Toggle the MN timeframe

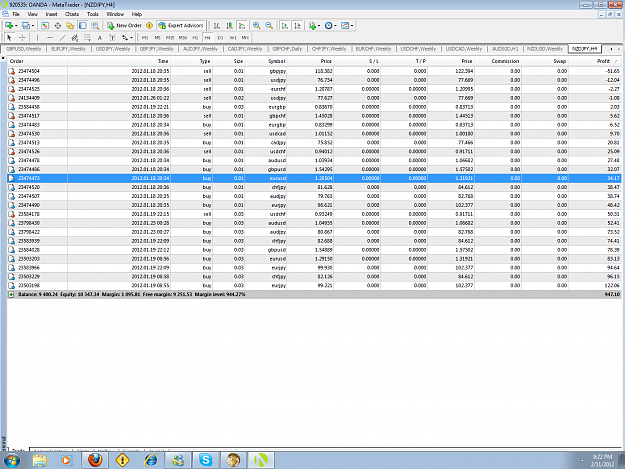click(x=245, y=37)
